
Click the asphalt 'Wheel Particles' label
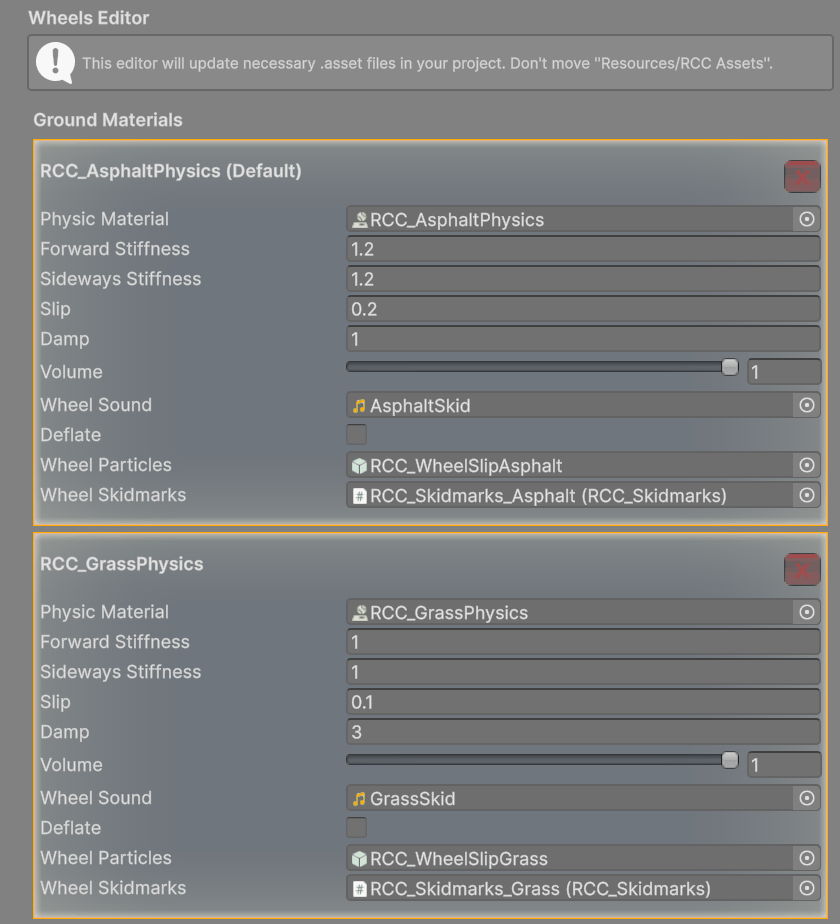[106, 465]
